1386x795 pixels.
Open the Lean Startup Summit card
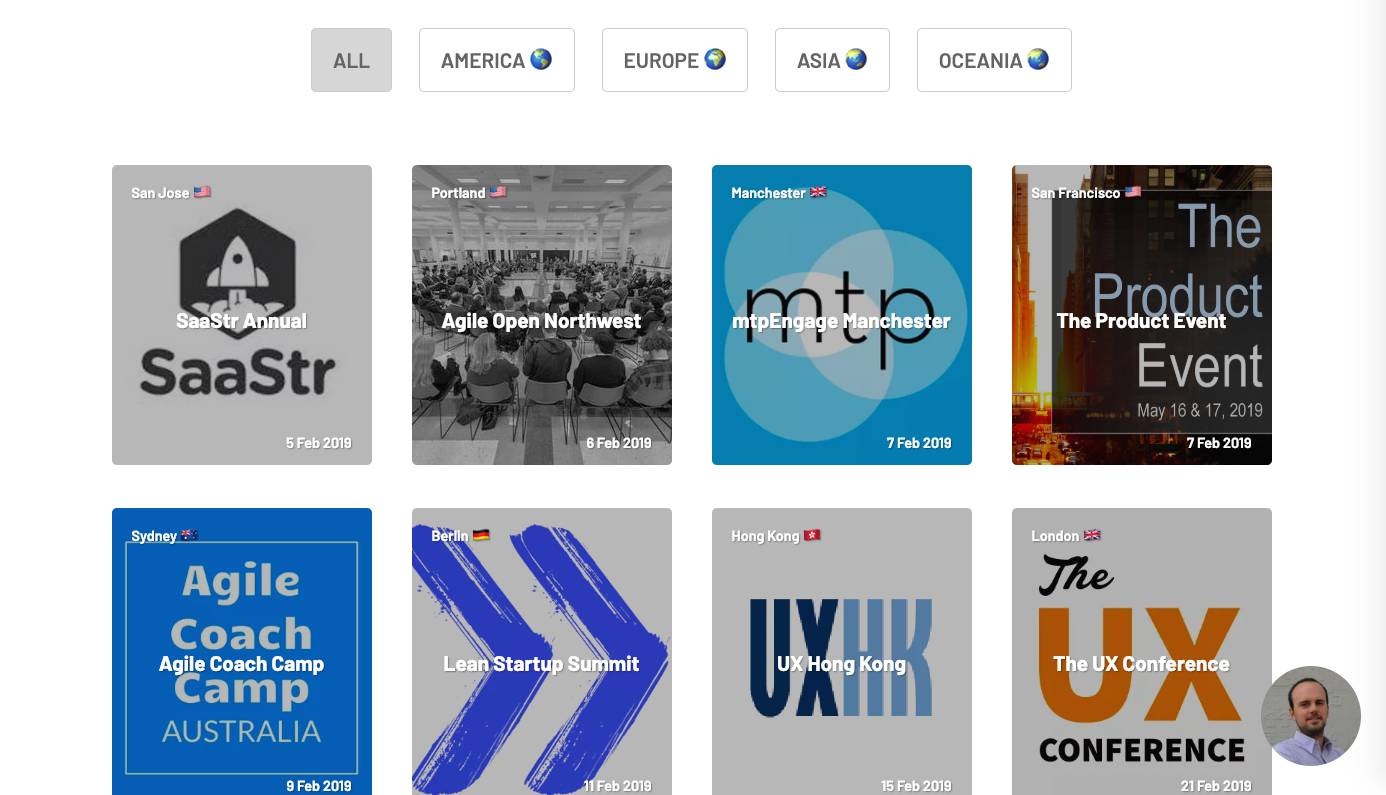coord(542,652)
